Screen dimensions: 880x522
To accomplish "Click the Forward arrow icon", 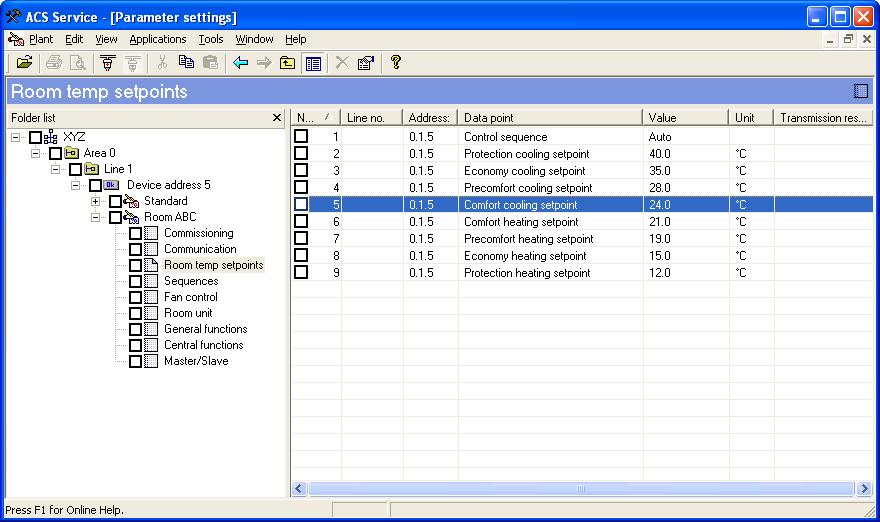I will (x=264, y=62).
